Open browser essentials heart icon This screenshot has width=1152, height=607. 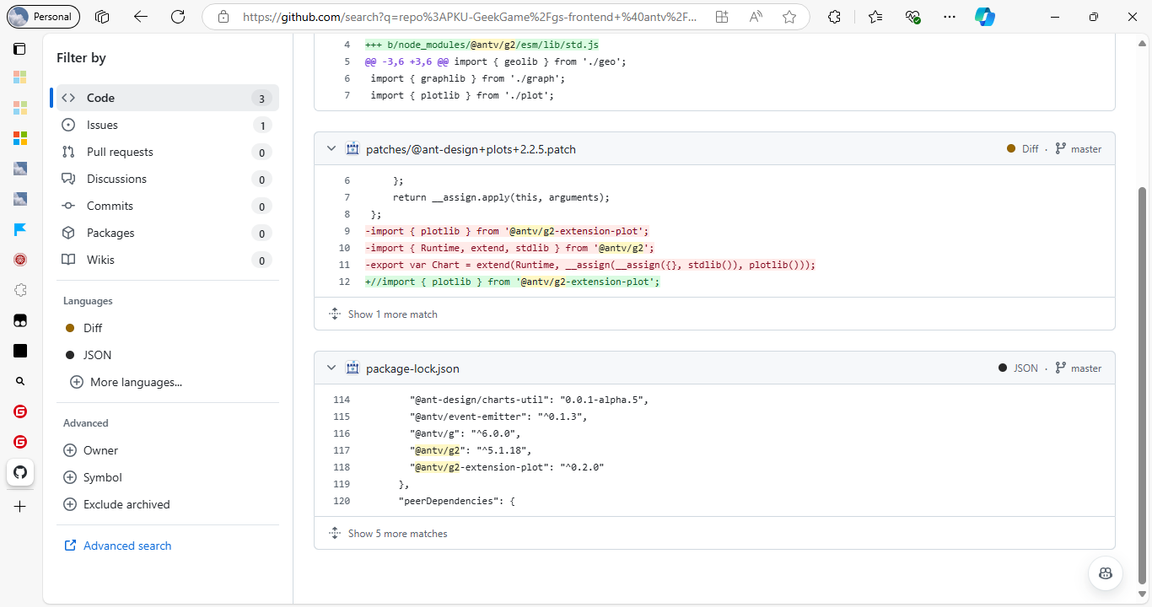tap(912, 17)
